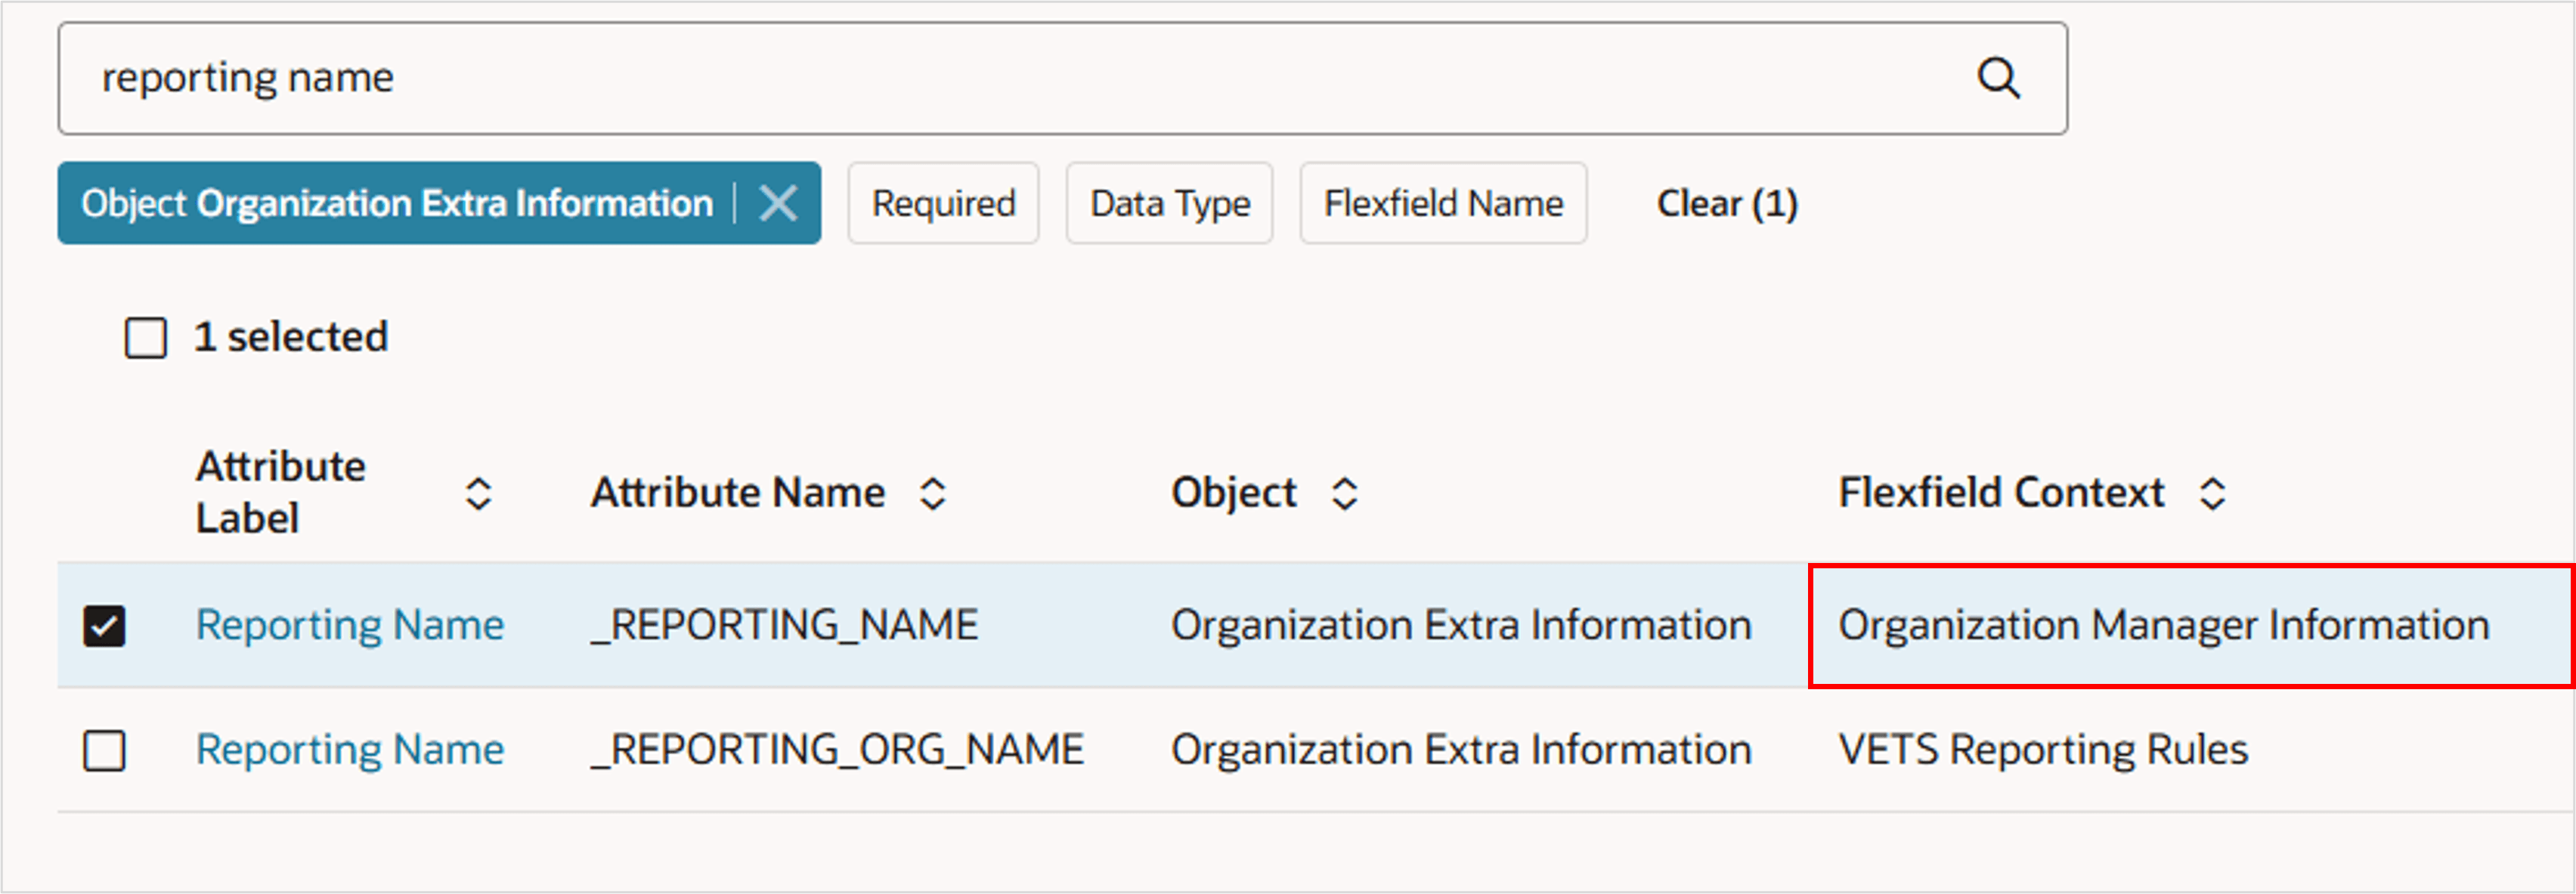This screenshot has height=894, width=2576.
Task: Click the 1 selected label
Action: point(291,337)
